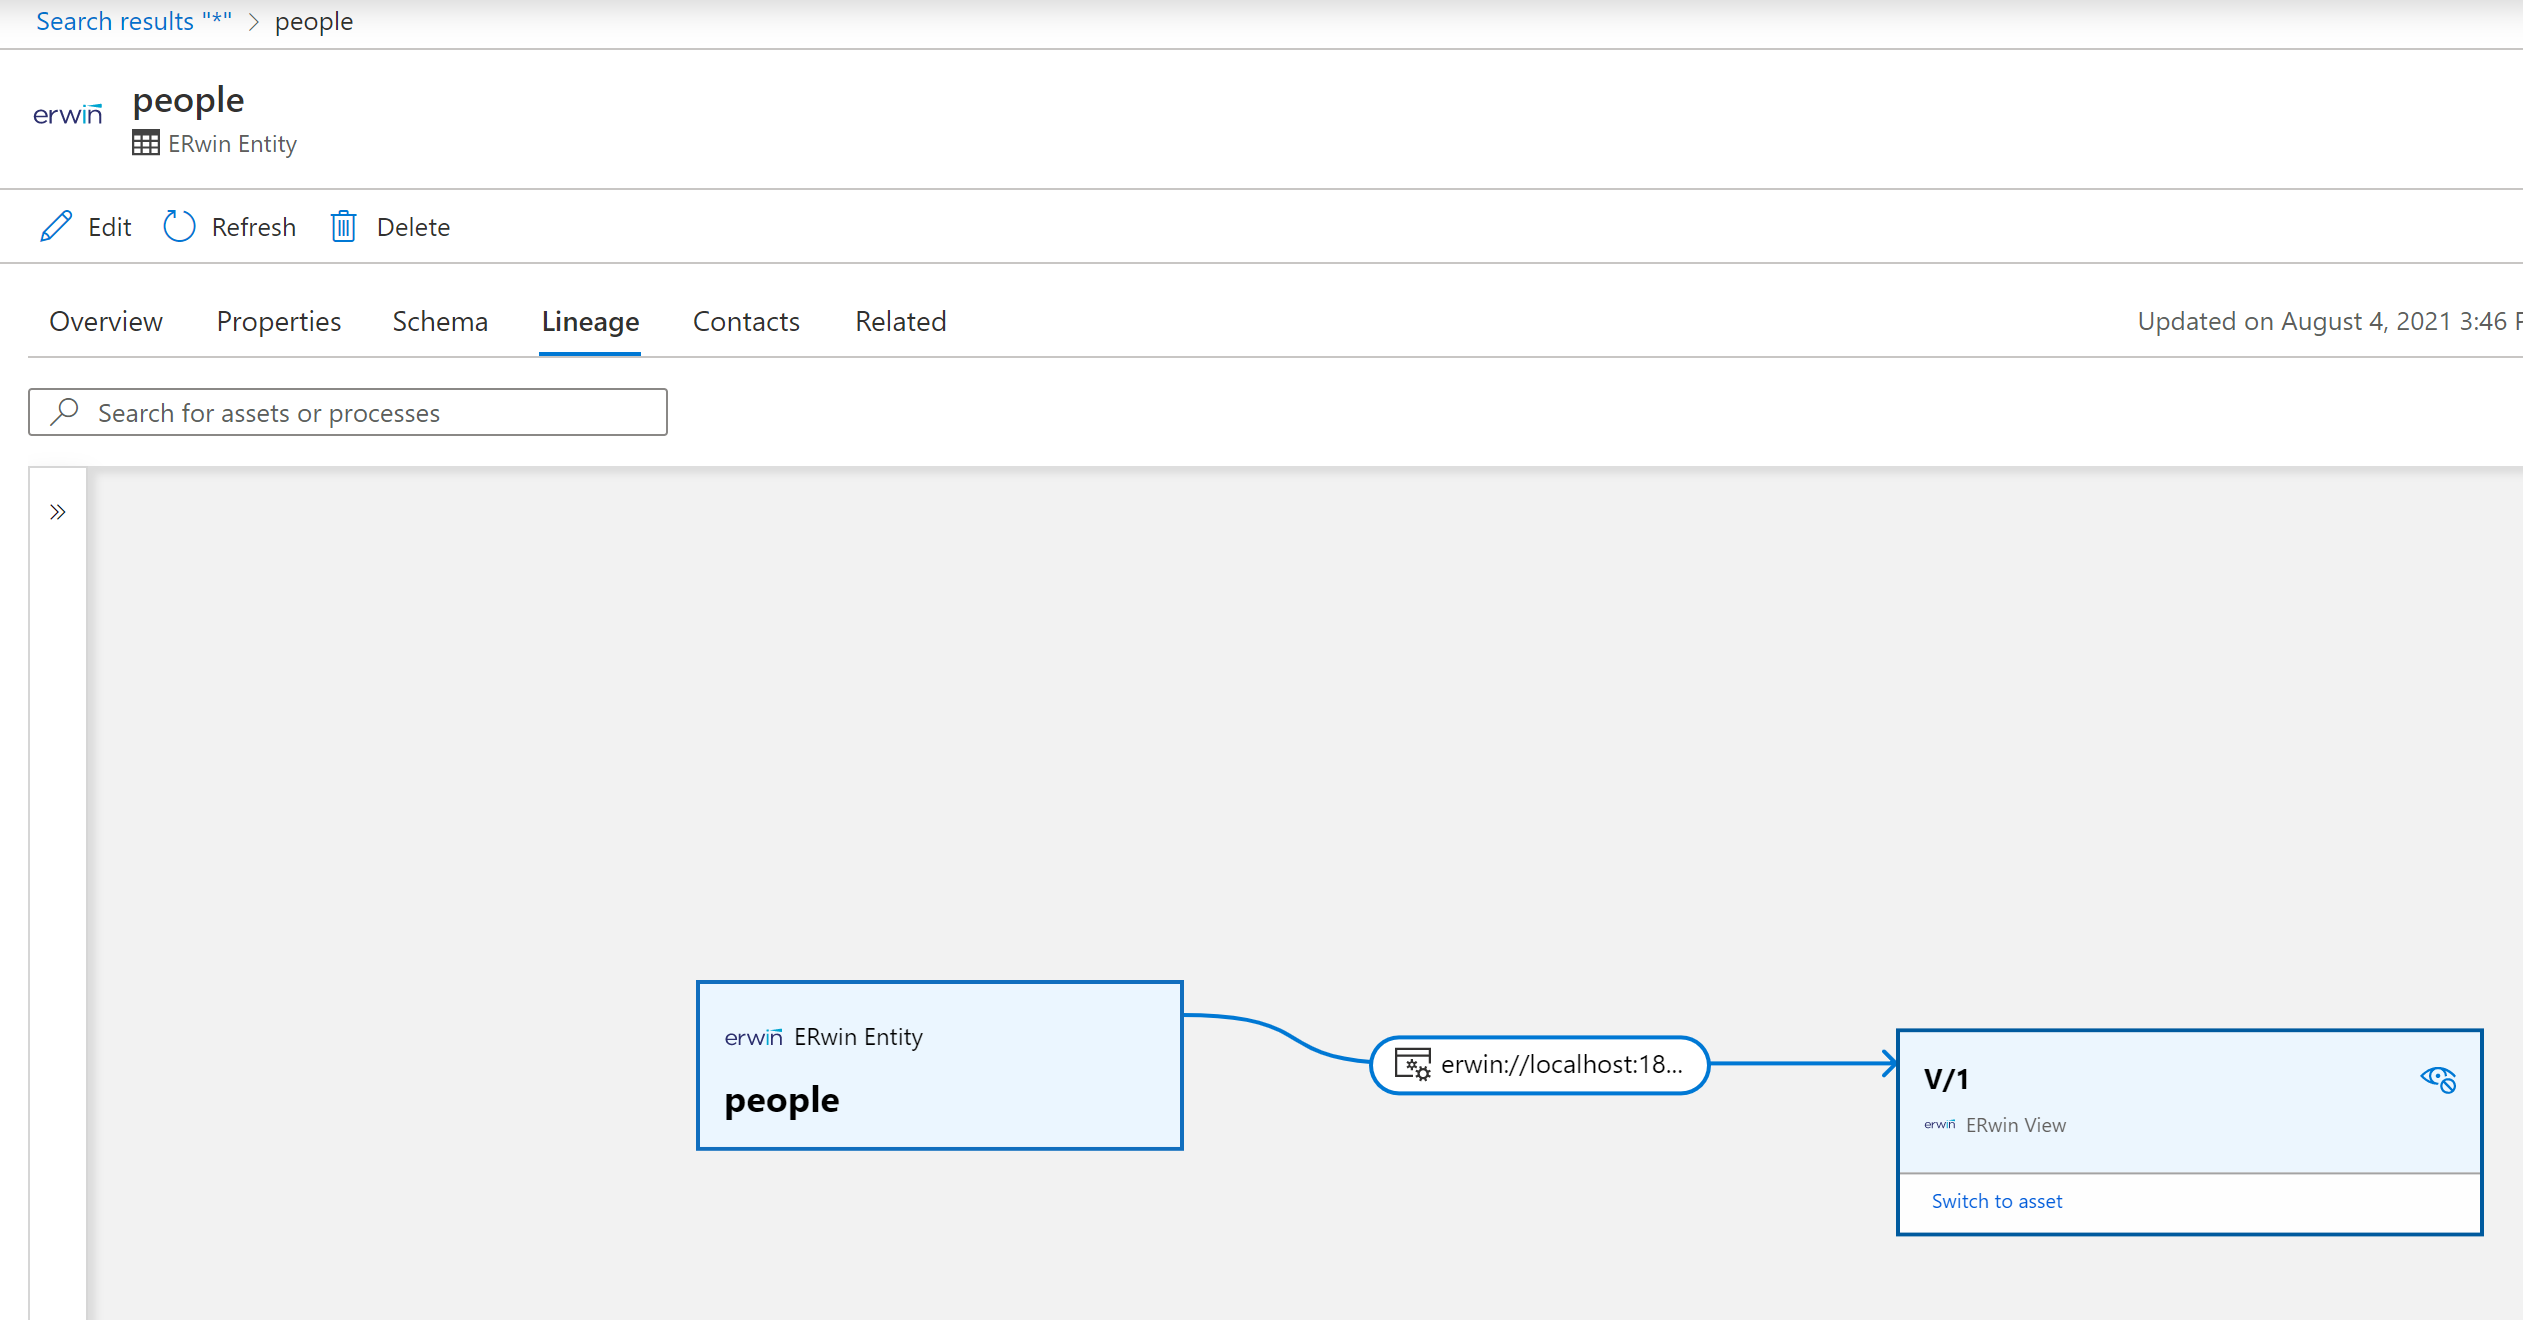
Task: Click the Edit pencil icon
Action: tap(57, 225)
